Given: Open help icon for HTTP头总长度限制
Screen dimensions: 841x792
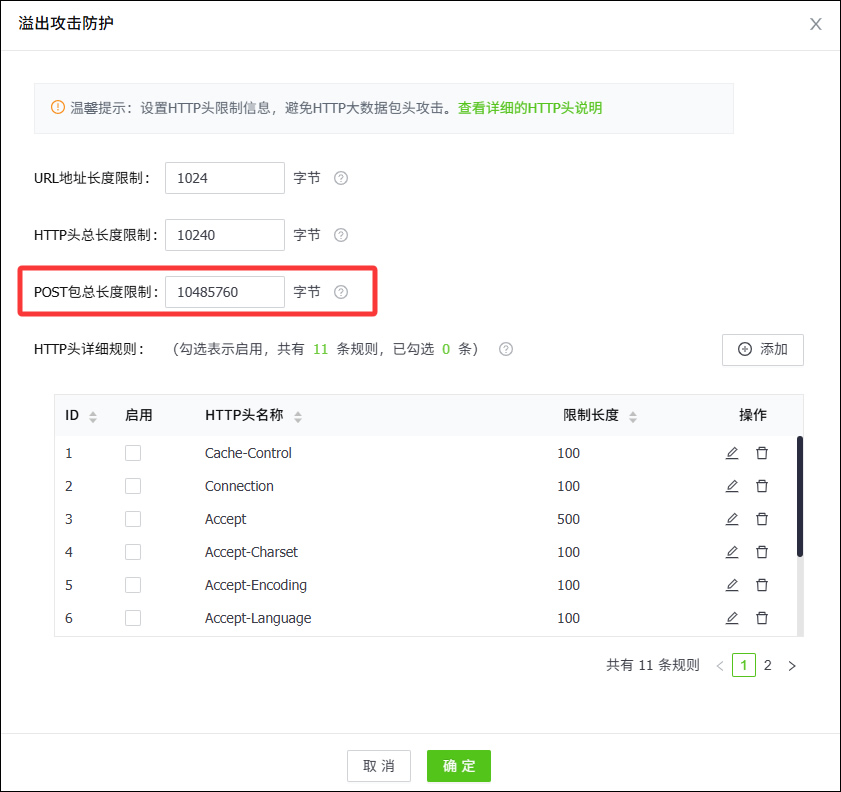Looking at the screenshot, I should [x=341, y=235].
